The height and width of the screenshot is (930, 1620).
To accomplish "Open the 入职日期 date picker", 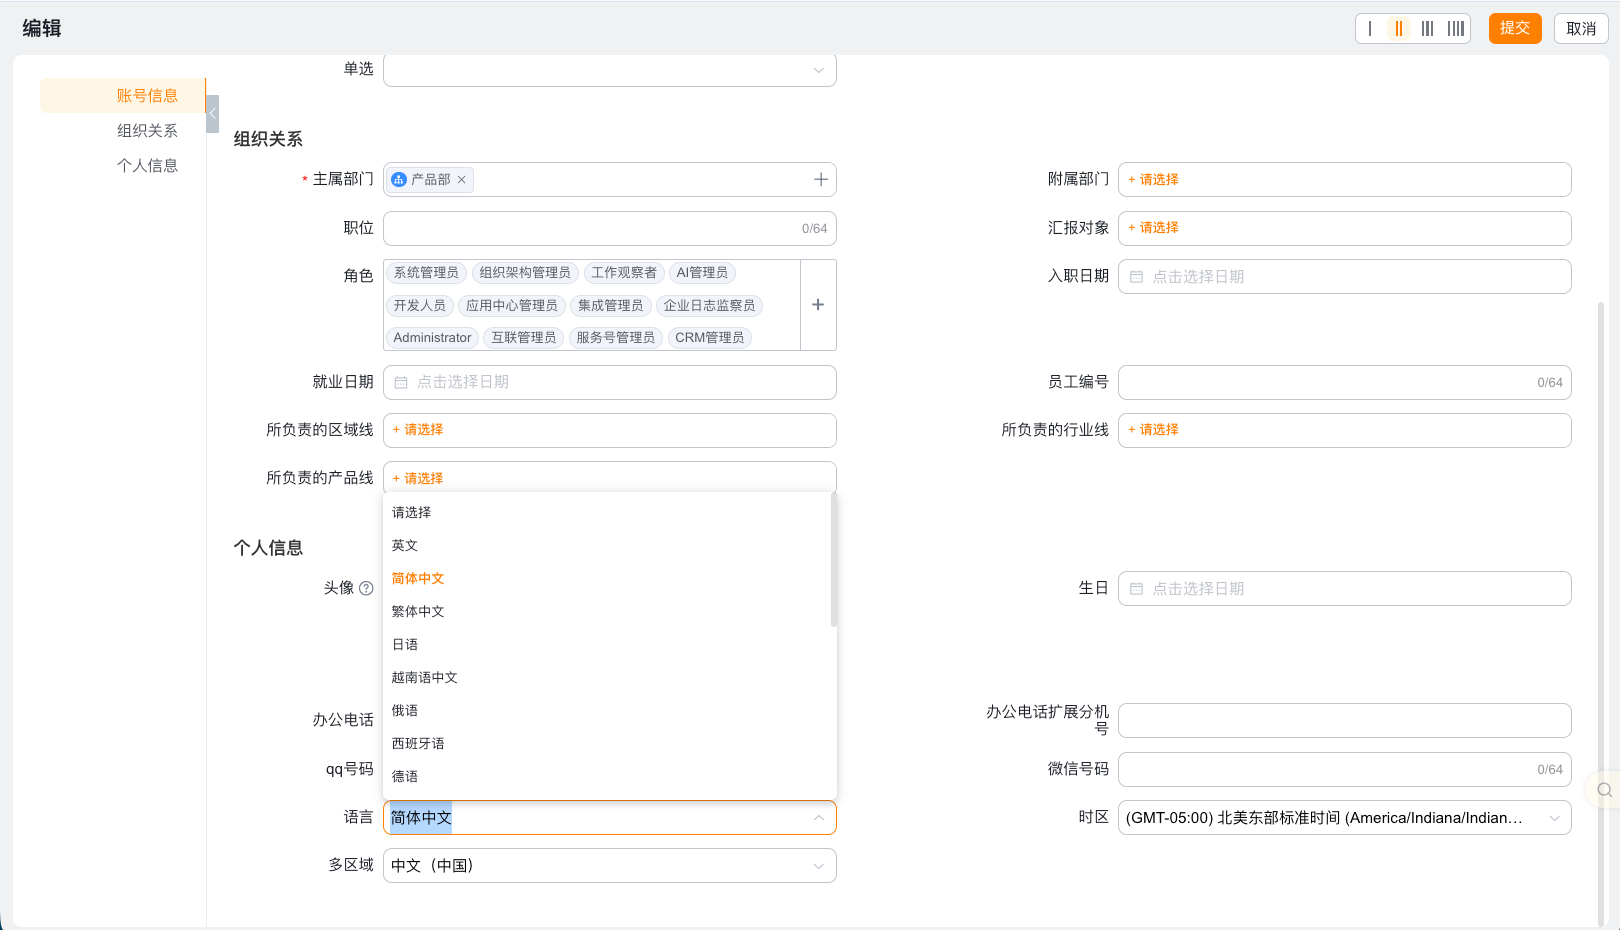I will coord(1344,277).
